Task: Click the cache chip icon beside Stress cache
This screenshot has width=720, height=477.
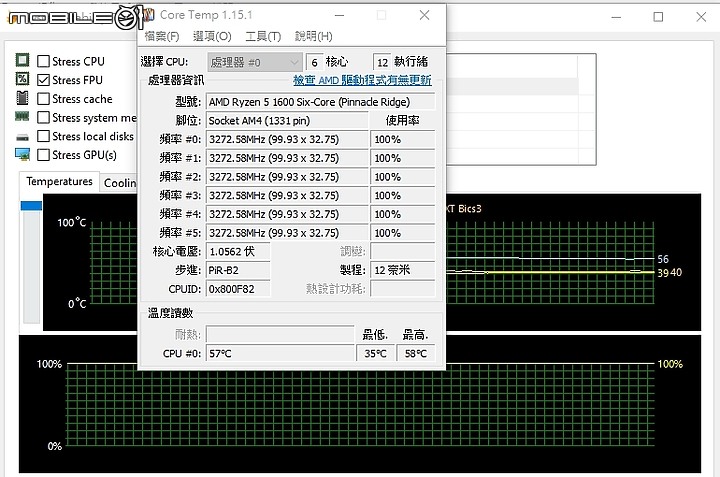Action: 22,98
